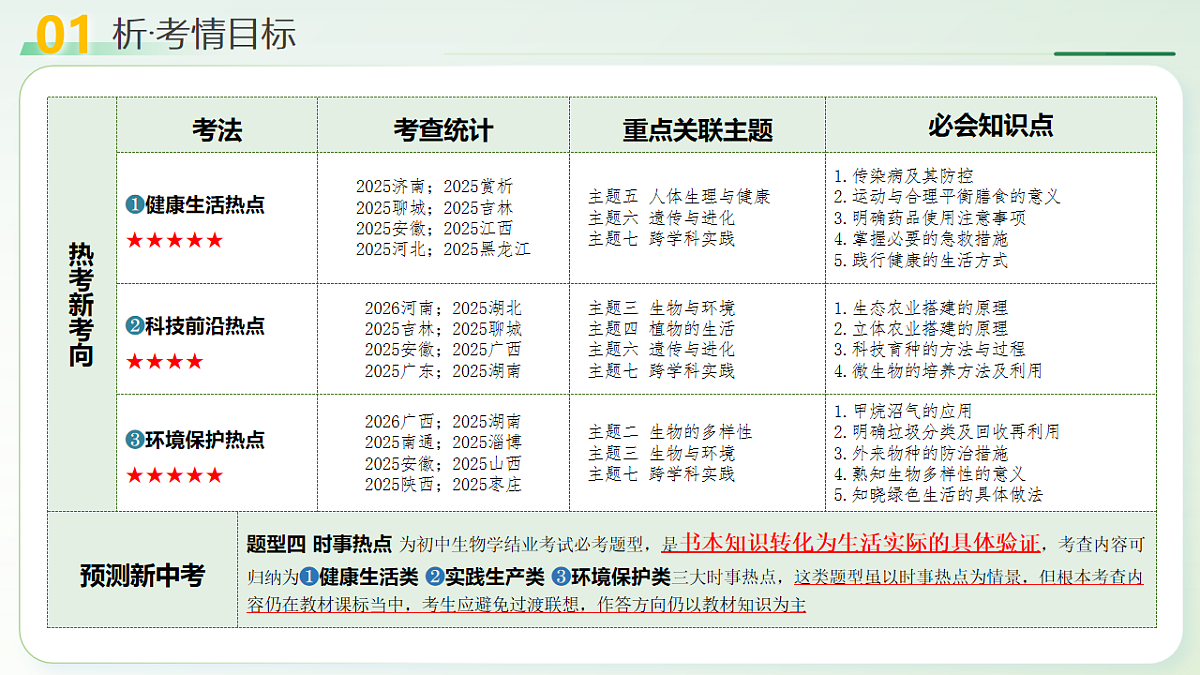The height and width of the screenshot is (675, 1200).
Task: Click '2.立体农业搭建的原理'
Action: tap(921, 329)
